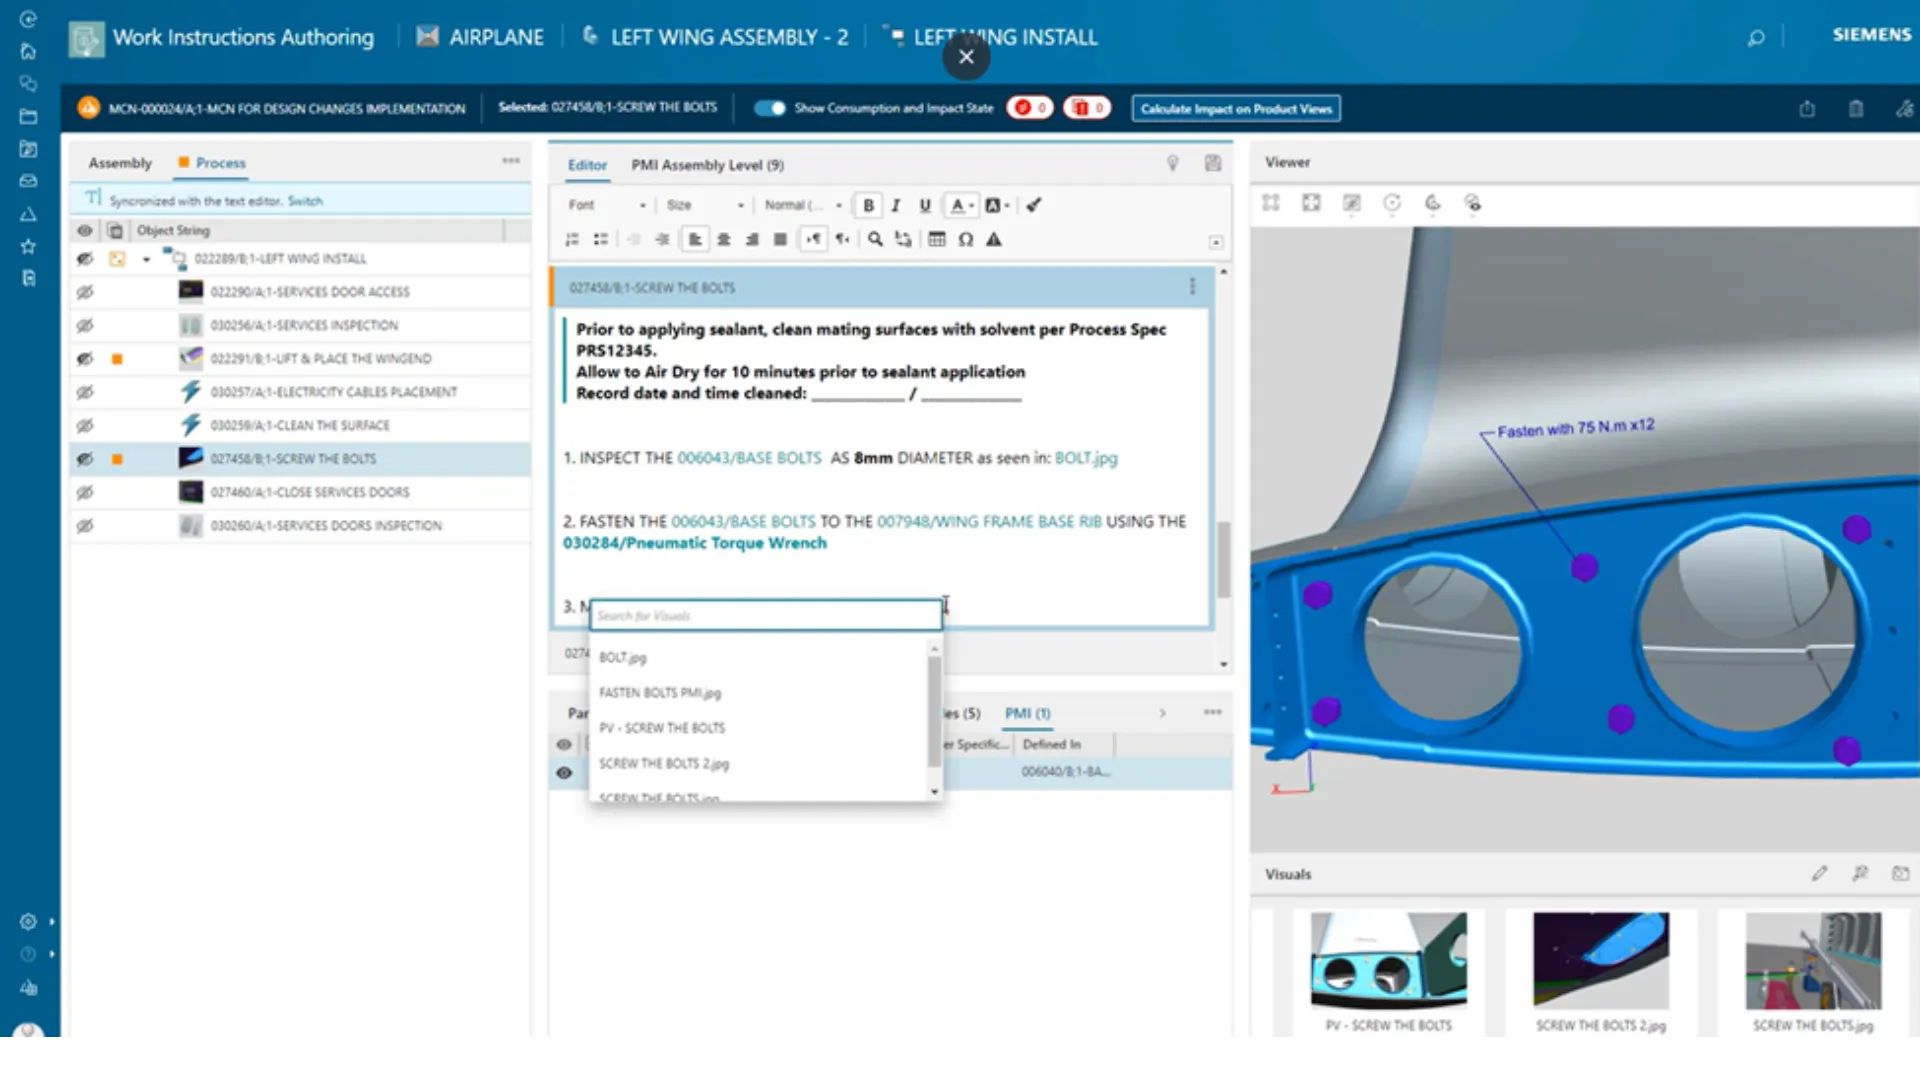The image size is (1920, 1080).
Task: Switch to the Assembly tab
Action: tap(120, 163)
